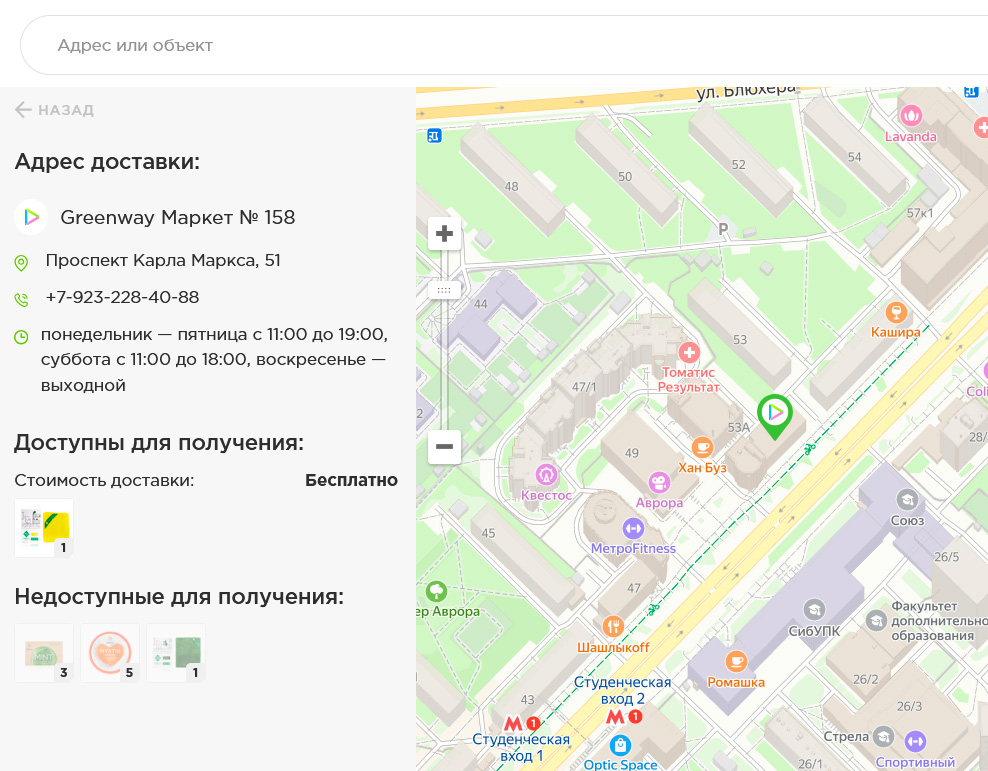Open the available product thumbnail with quantity 1

click(x=44, y=528)
